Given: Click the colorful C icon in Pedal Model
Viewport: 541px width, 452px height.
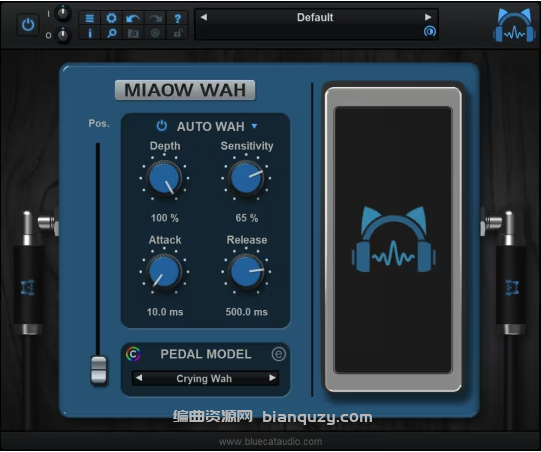Looking at the screenshot, I should [x=133, y=354].
